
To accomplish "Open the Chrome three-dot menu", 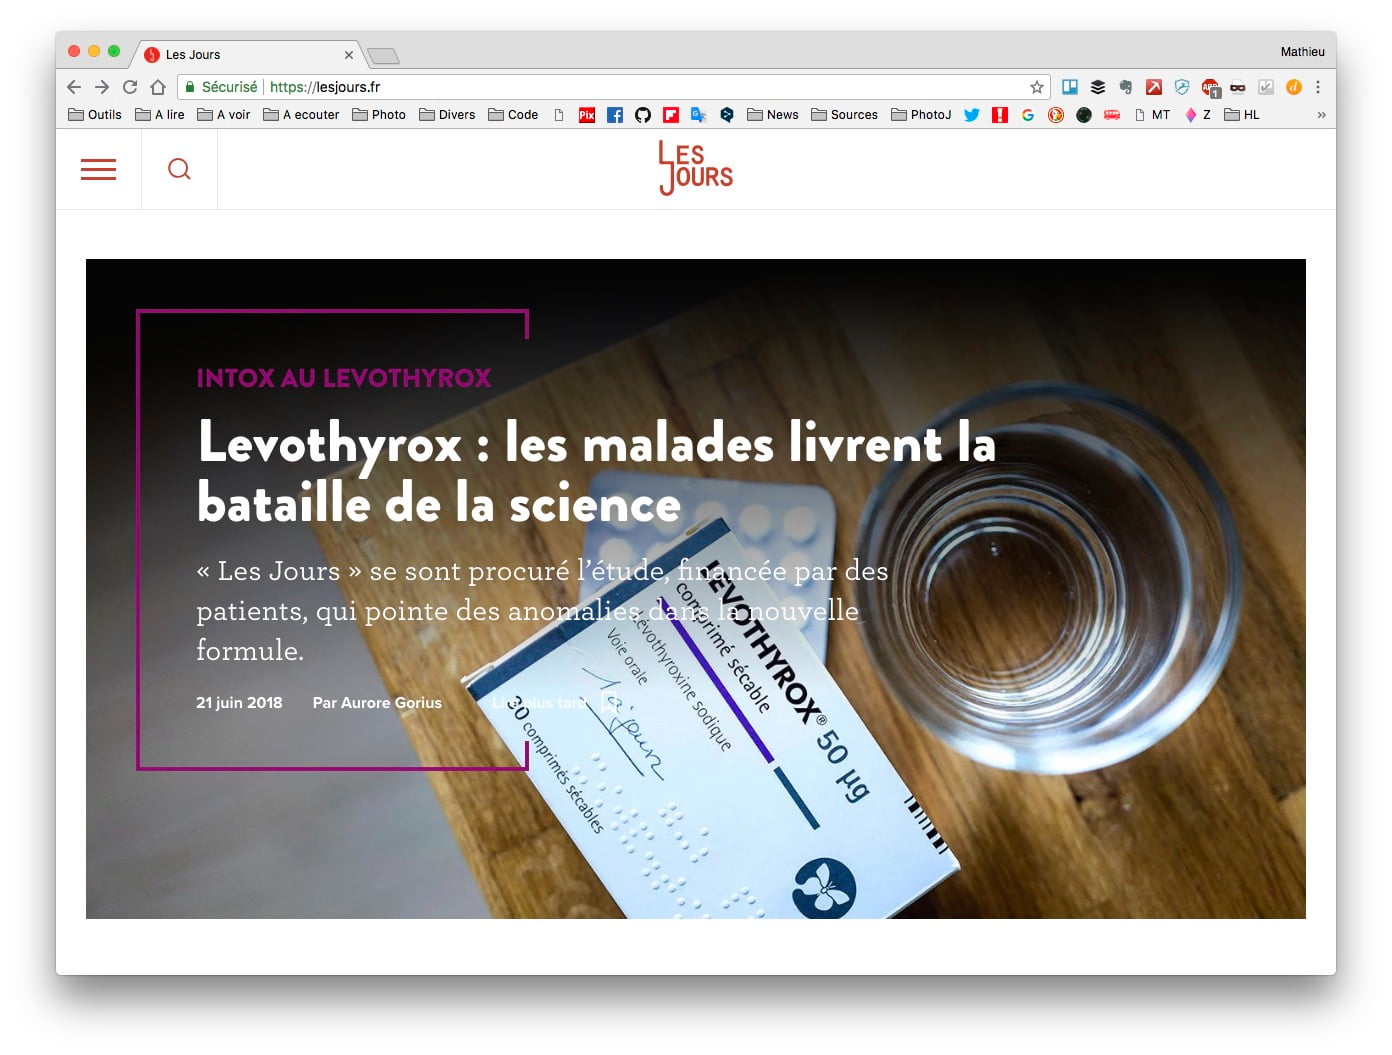I will (1318, 87).
